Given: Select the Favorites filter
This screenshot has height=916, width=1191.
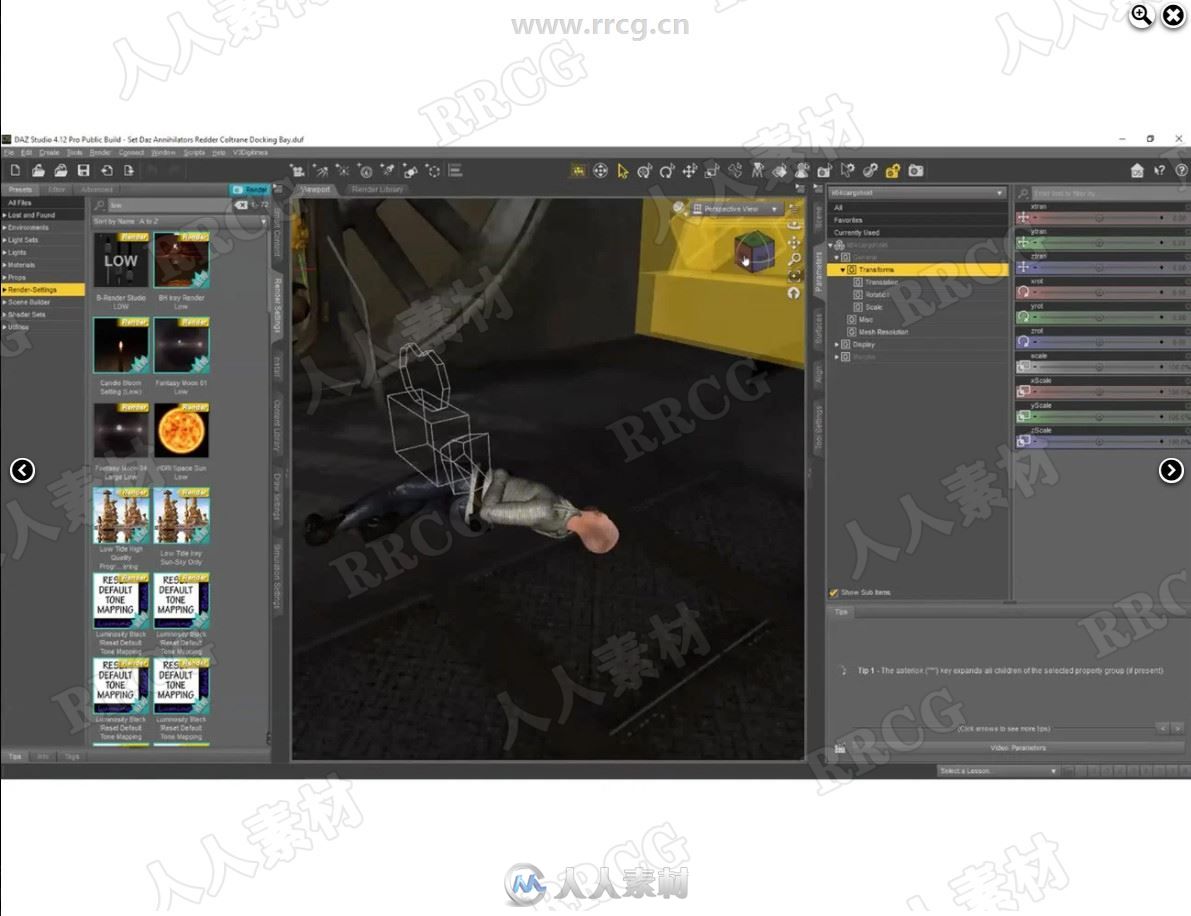Looking at the screenshot, I should [x=917, y=220].
